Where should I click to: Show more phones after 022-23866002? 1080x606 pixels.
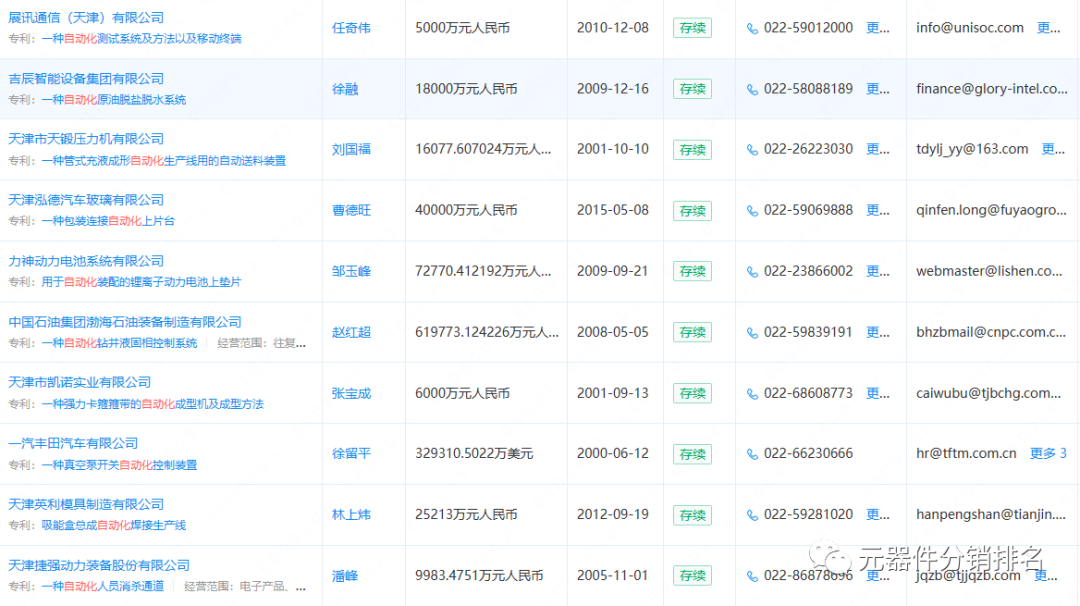pyautogui.click(x=878, y=271)
